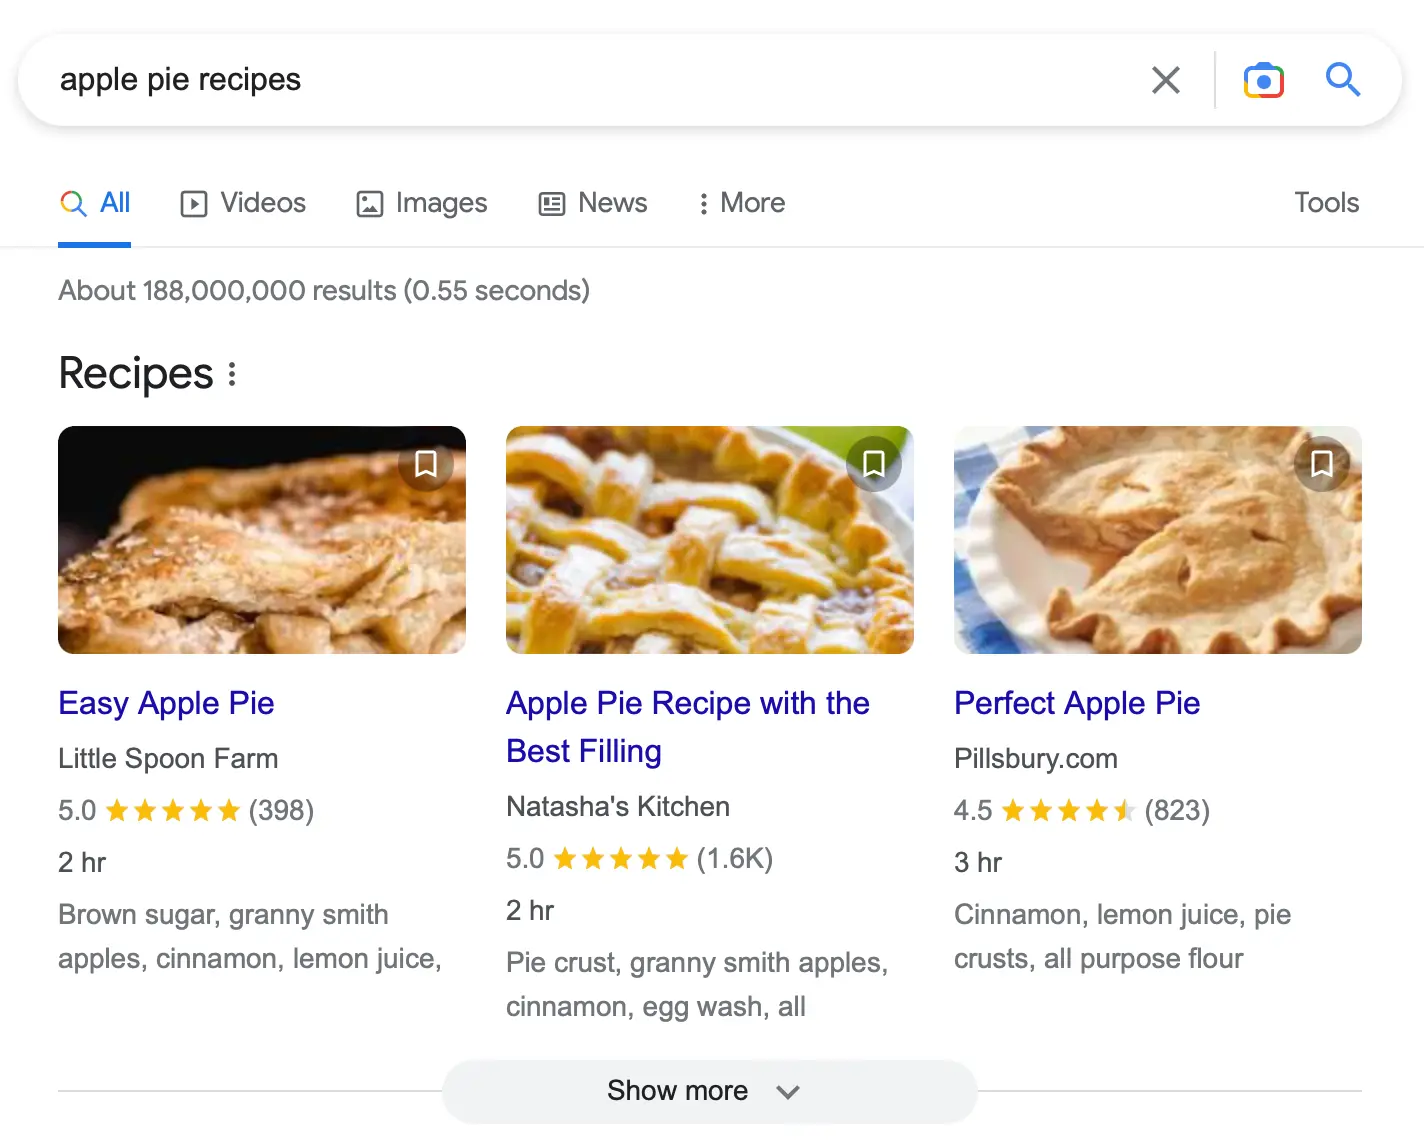Select the All results tab

click(x=96, y=203)
